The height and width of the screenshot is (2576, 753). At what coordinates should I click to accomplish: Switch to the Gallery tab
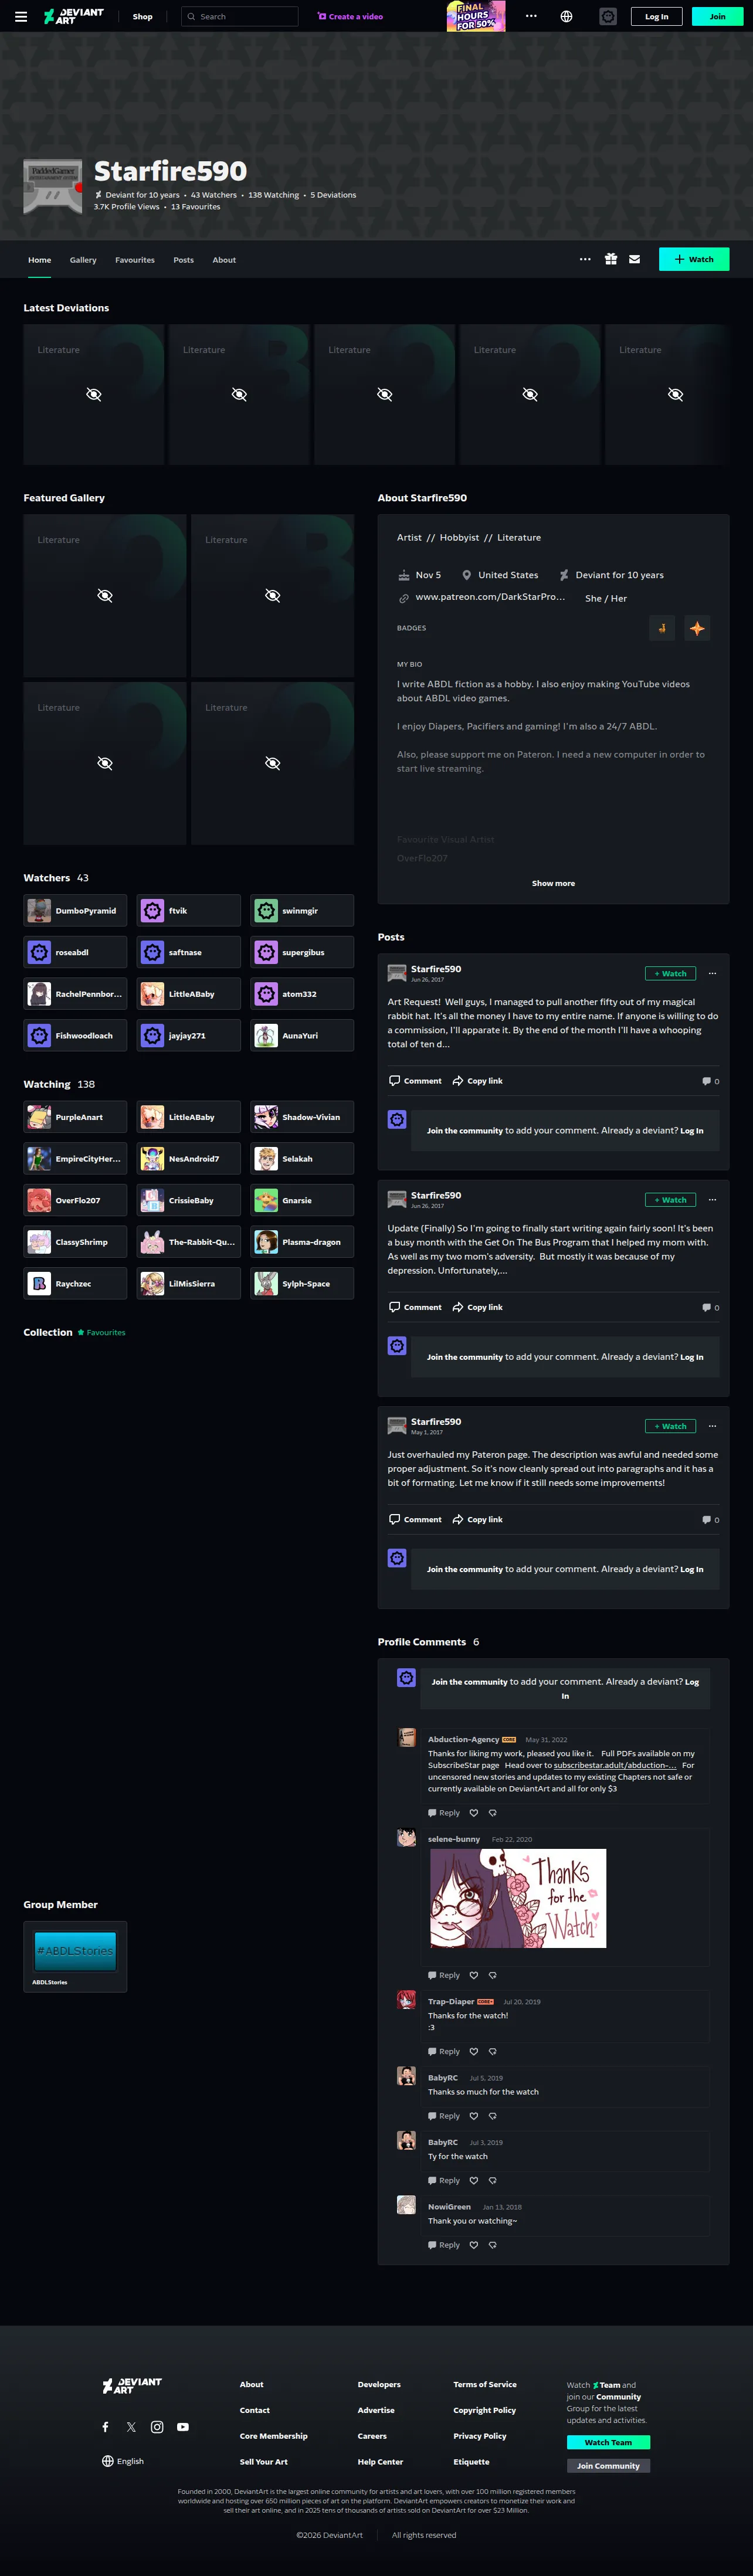click(x=83, y=260)
